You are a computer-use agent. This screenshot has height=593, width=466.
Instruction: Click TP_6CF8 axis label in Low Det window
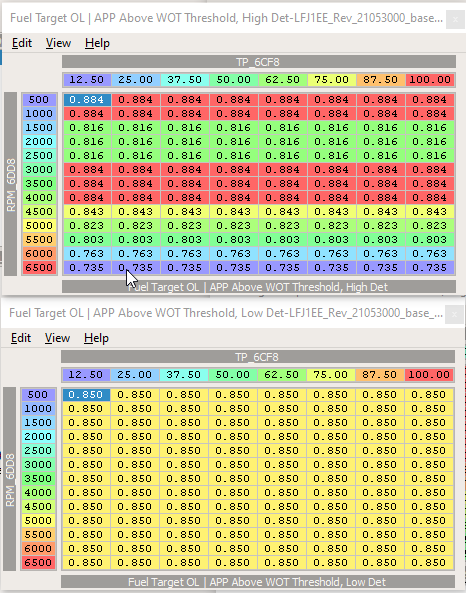(x=258, y=357)
